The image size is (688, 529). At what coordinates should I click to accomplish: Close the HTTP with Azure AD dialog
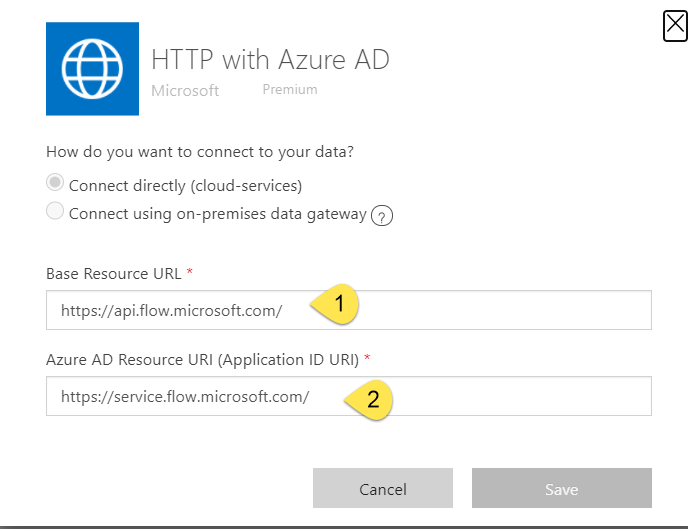pos(675,25)
